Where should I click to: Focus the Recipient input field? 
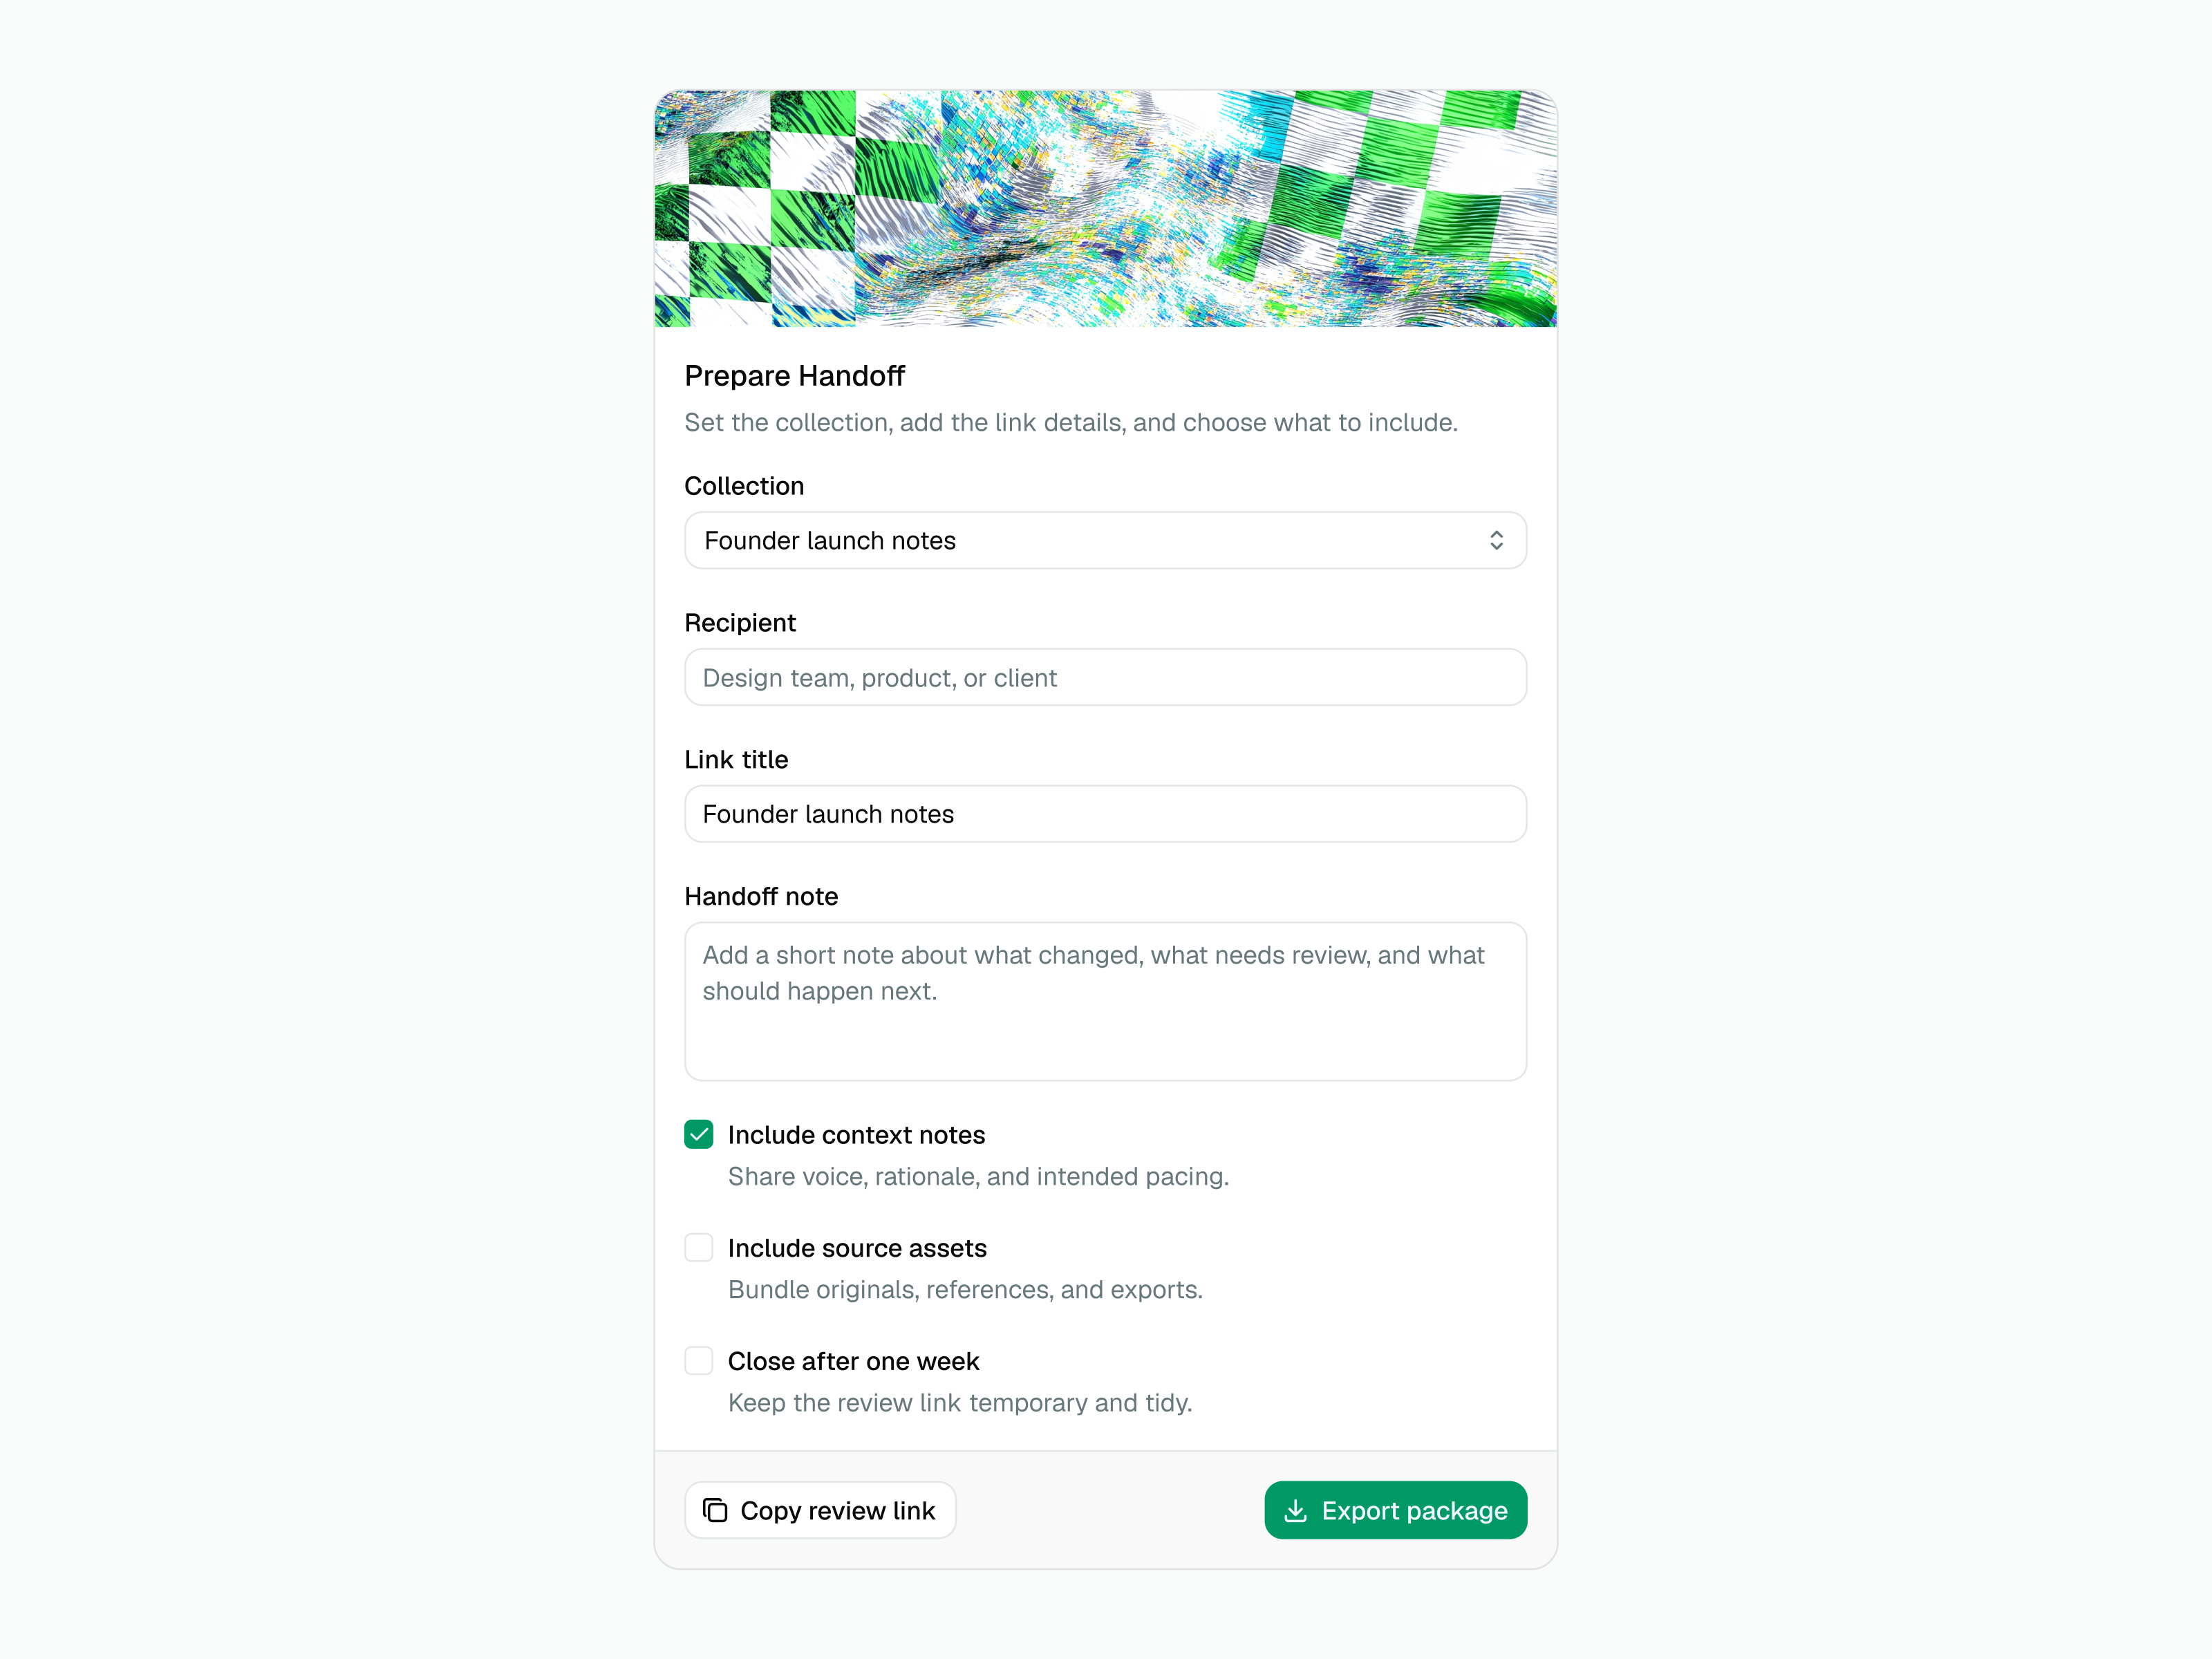(x=1105, y=677)
